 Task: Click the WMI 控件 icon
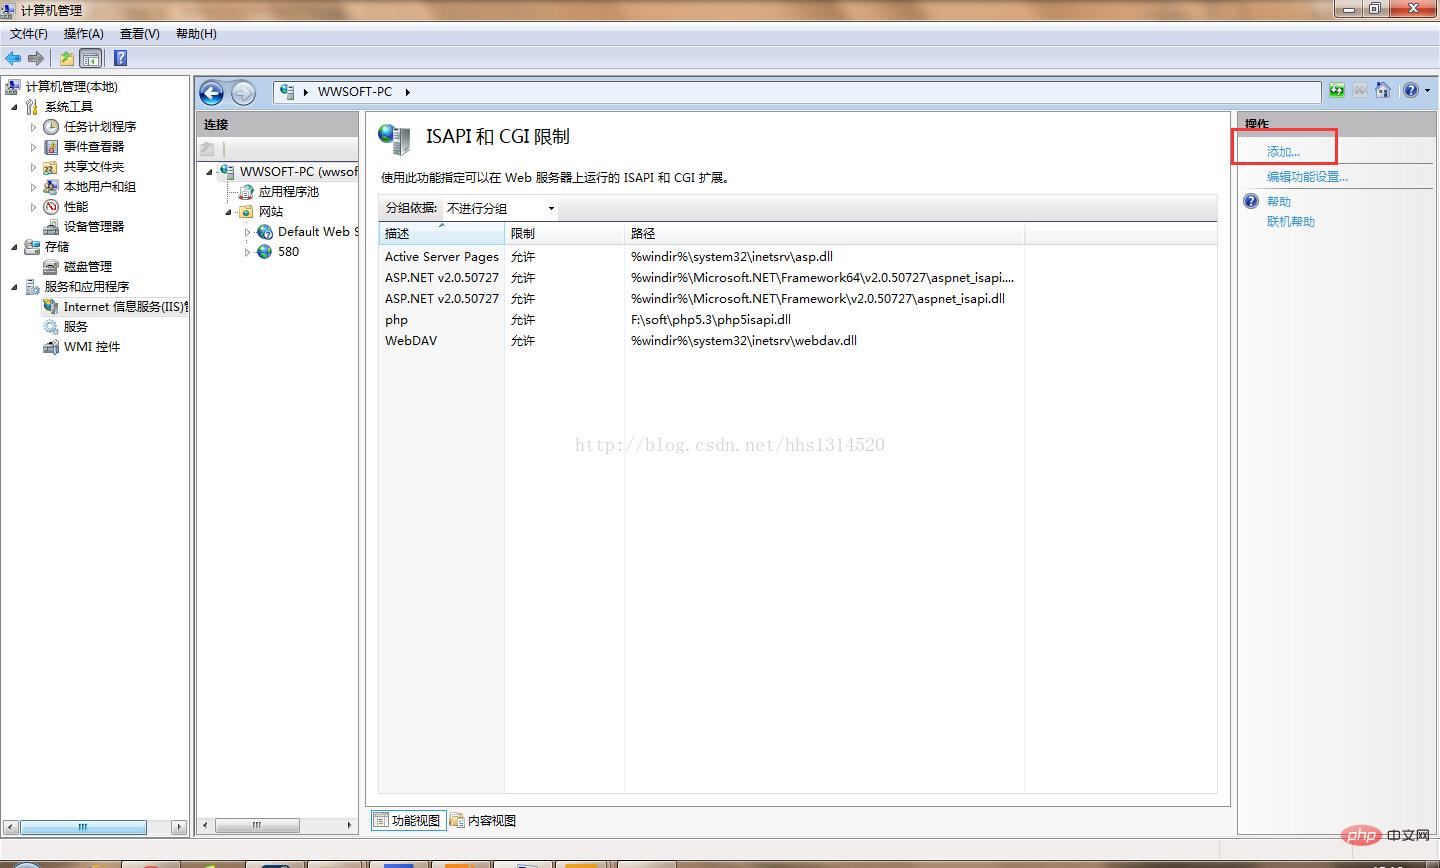coord(51,347)
